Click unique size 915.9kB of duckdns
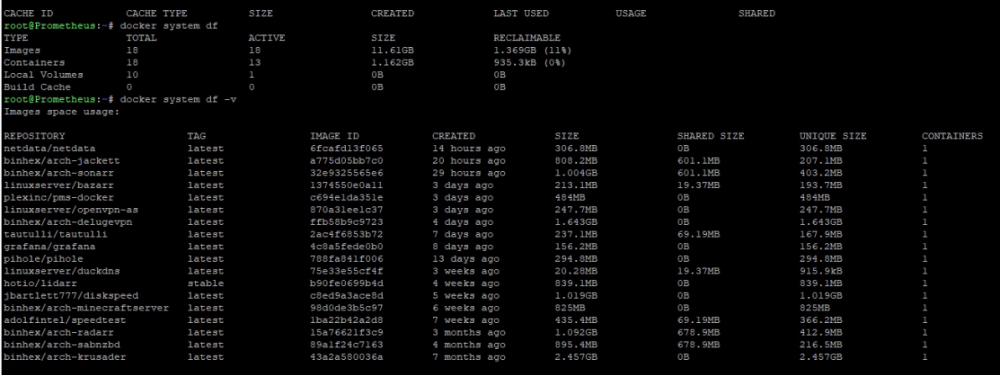The width and height of the screenshot is (1000, 375). tap(821, 271)
